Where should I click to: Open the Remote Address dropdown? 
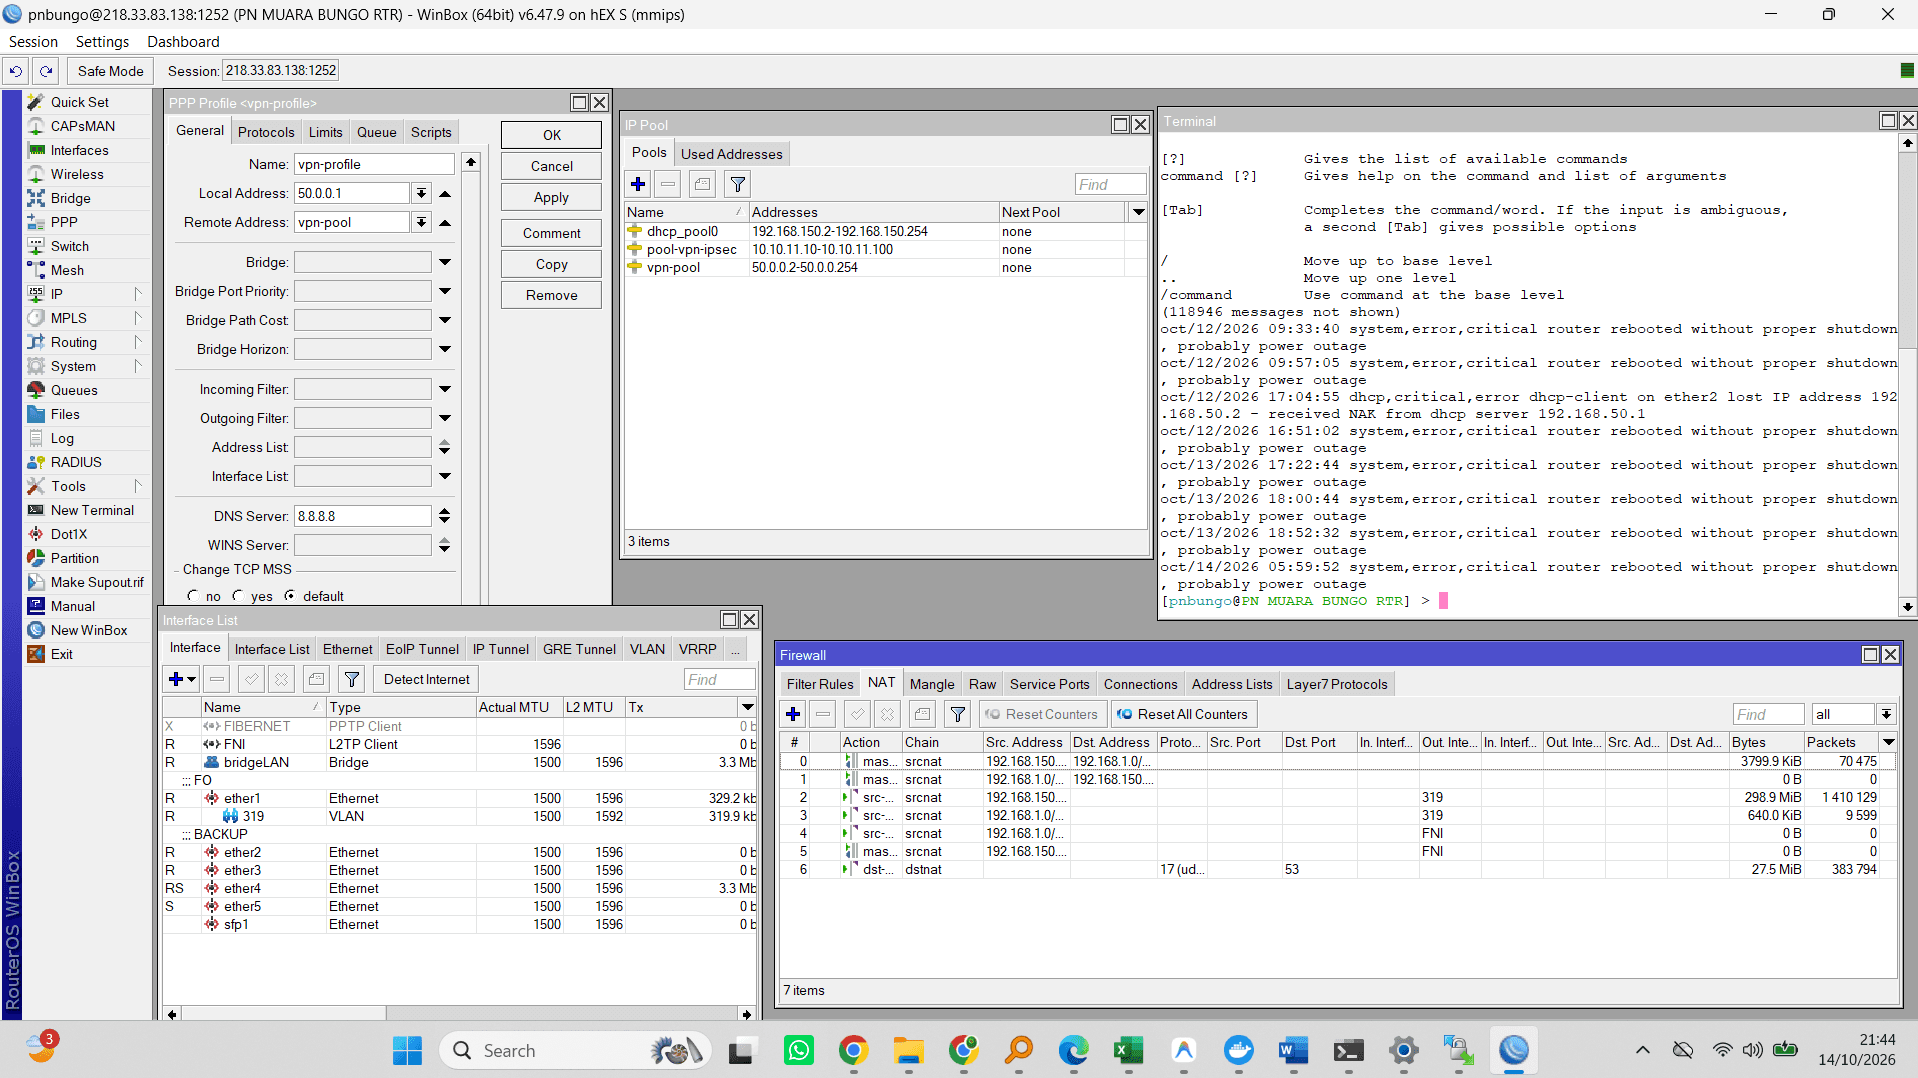click(x=421, y=222)
